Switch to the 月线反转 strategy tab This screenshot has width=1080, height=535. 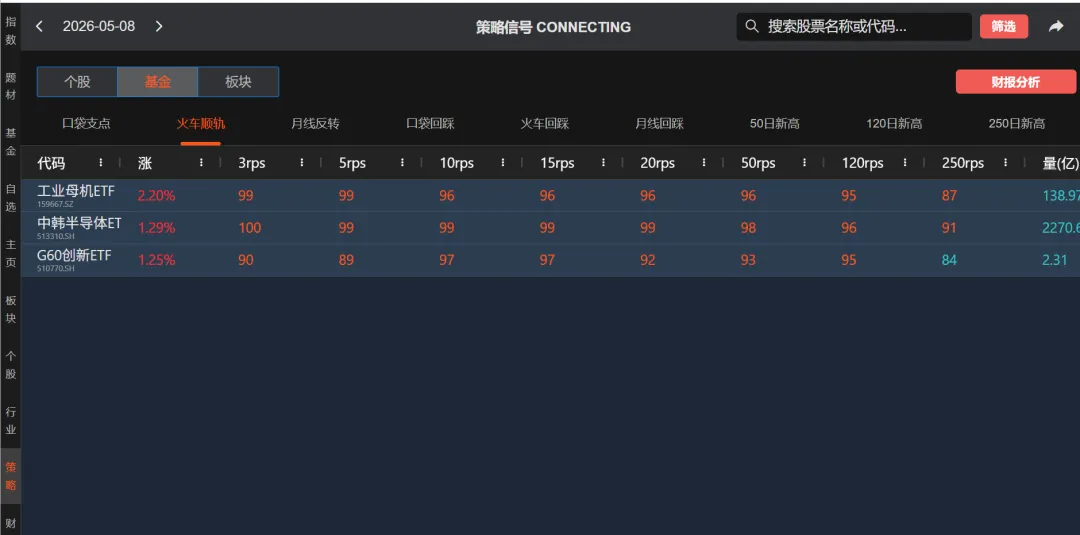point(315,124)
